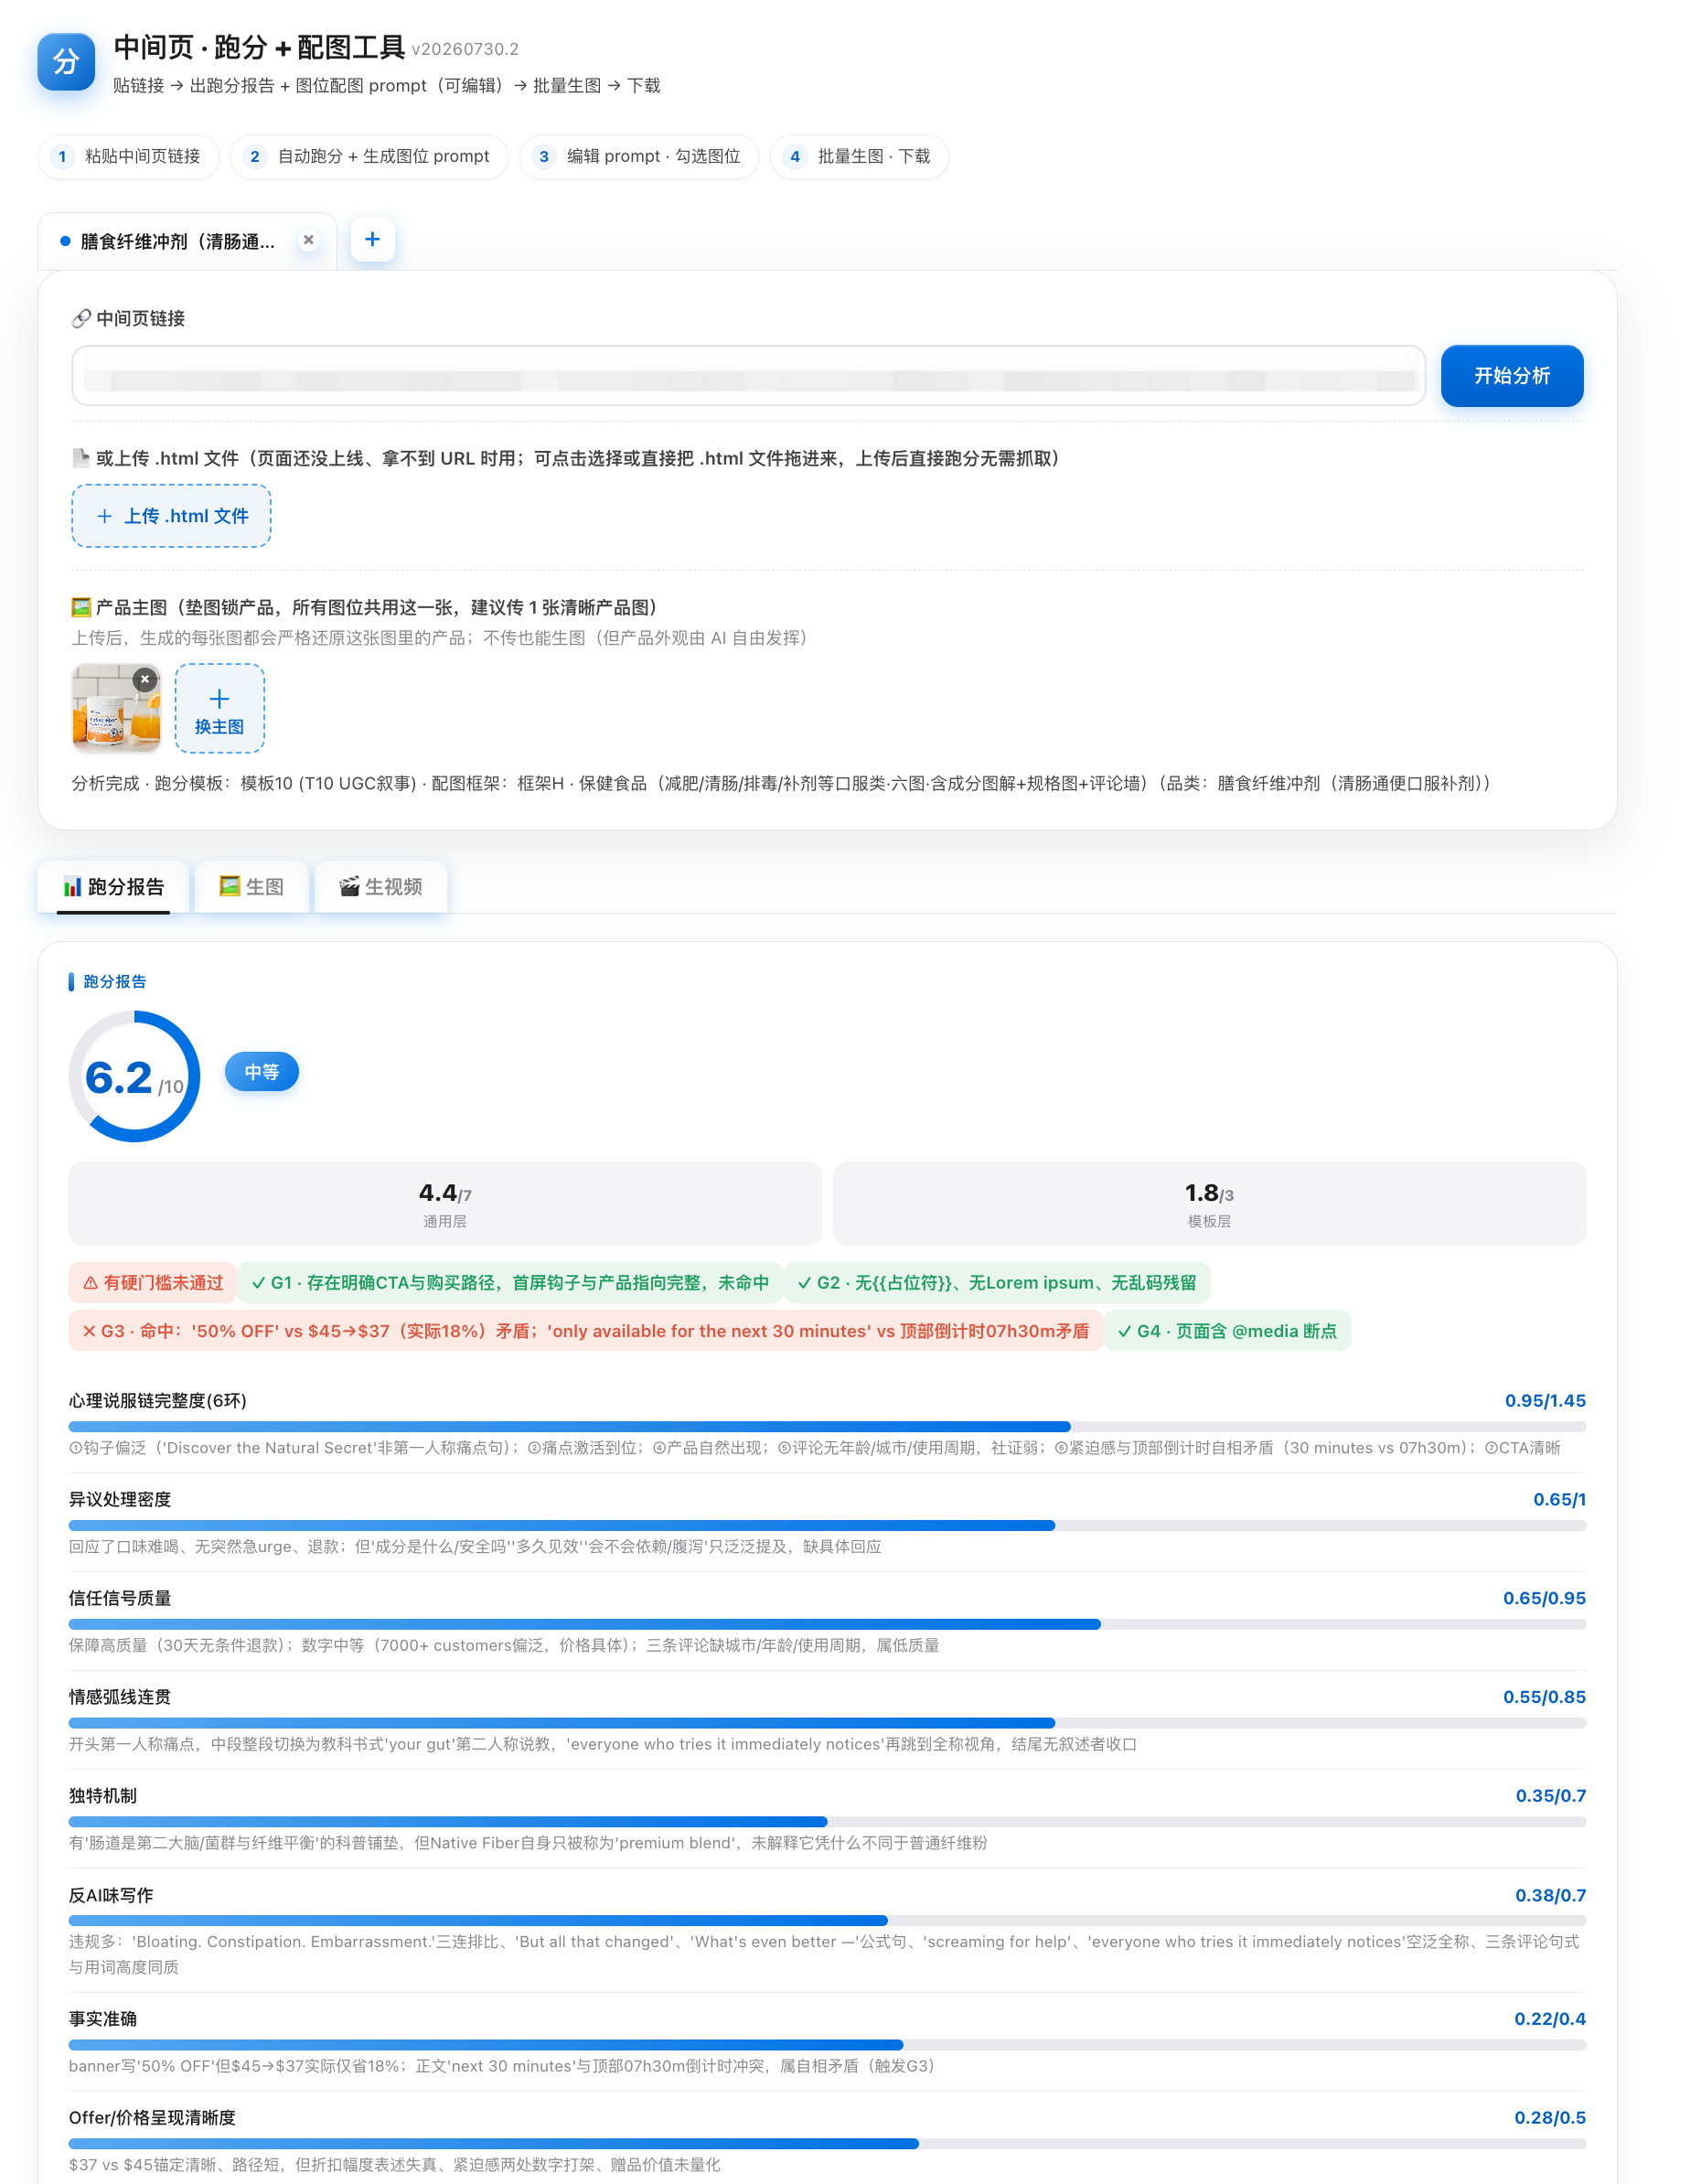Screen dimensions: 1690x2184
Task: Click the version label v20260730.2
Action: pos(465,49)
